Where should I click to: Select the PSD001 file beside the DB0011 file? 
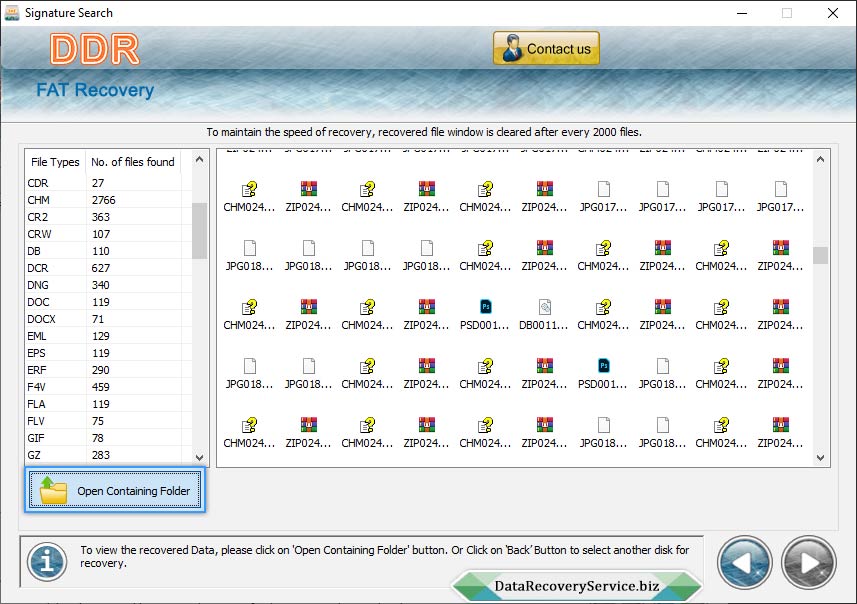(485, 315)
